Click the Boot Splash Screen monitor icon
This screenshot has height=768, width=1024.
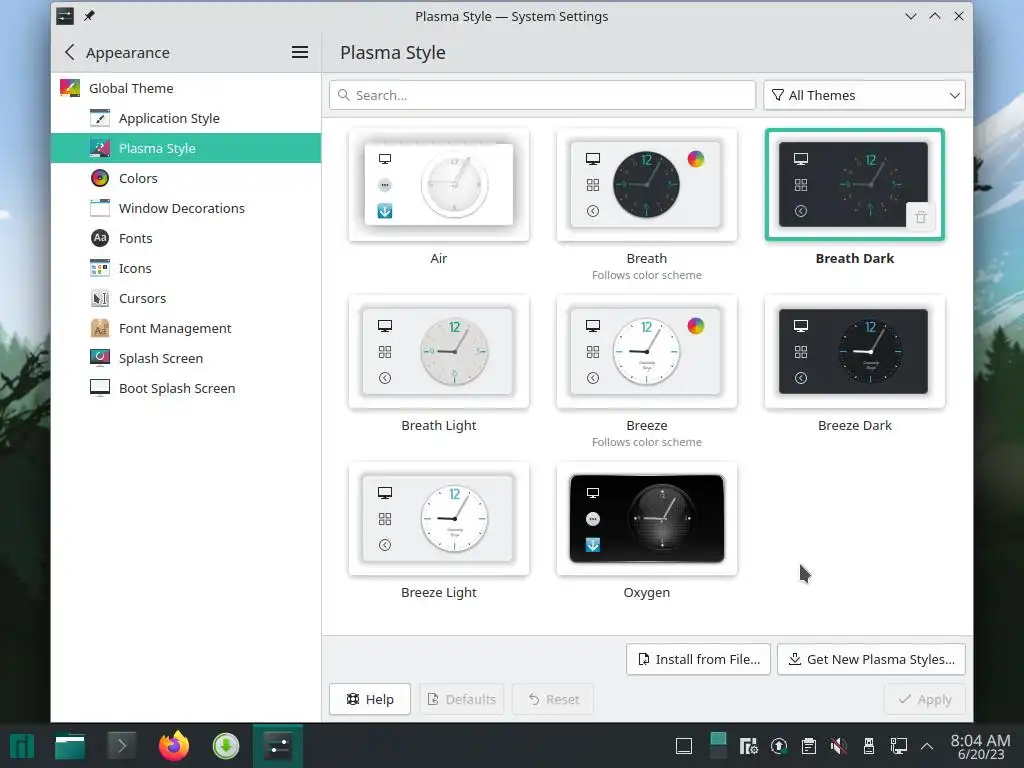[x=100, y=388]
